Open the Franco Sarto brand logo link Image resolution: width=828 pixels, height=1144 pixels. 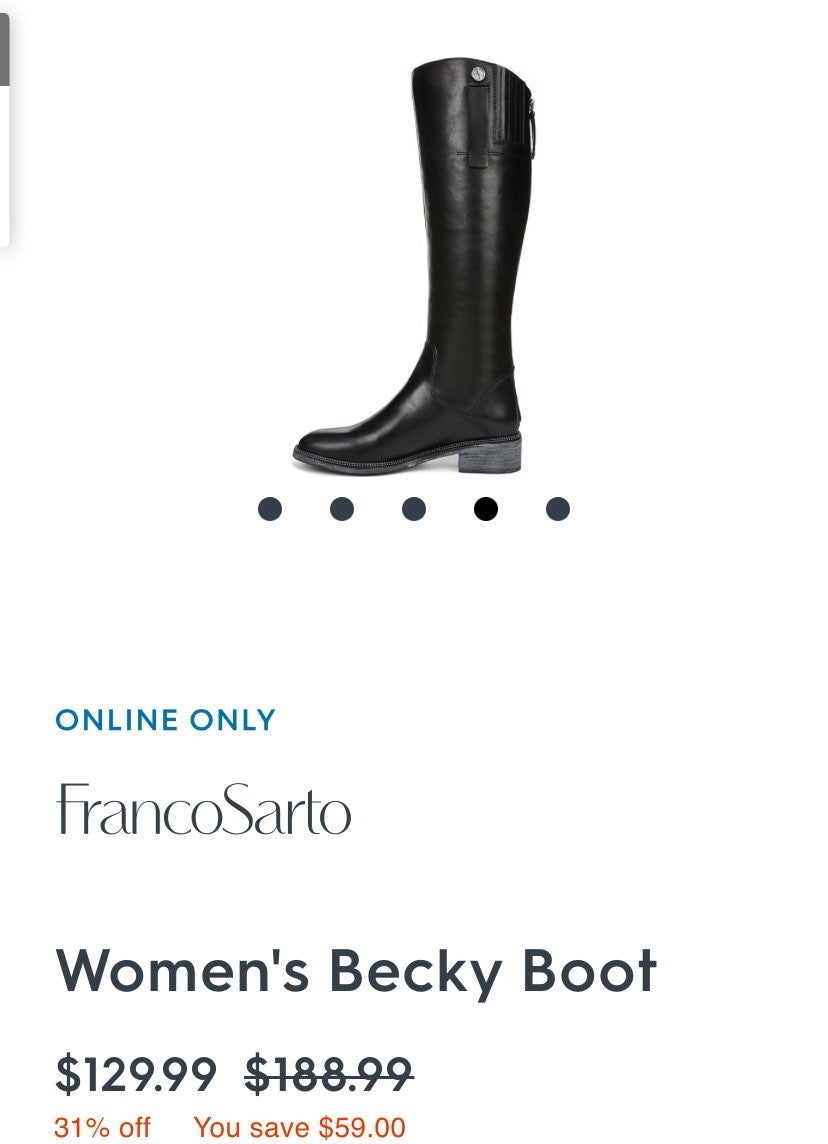(204, 809)
